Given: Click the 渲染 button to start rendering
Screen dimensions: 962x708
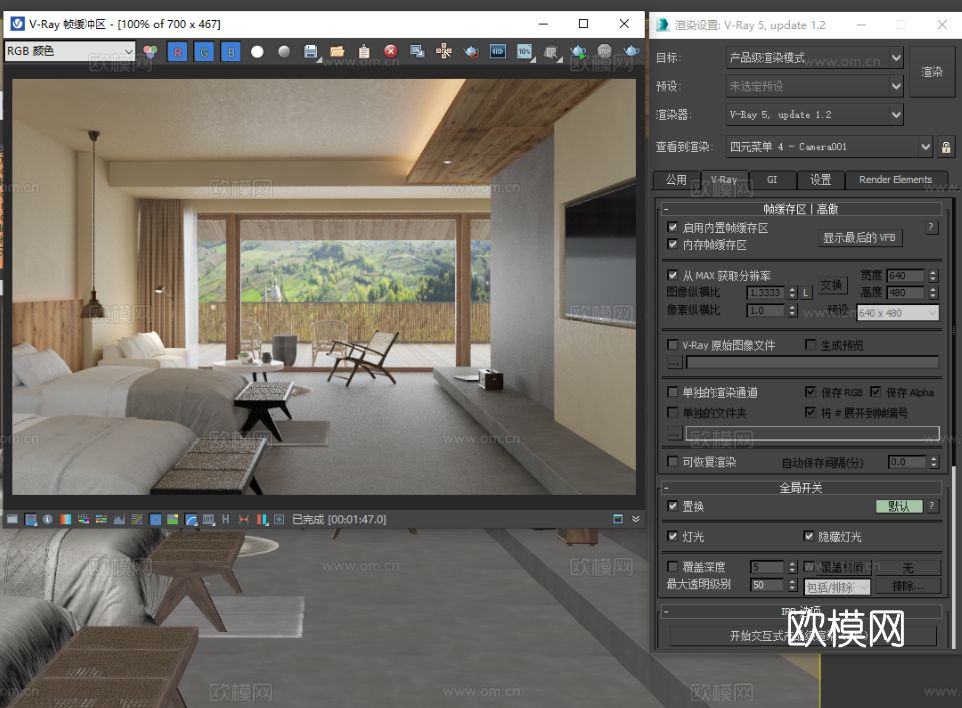Looking at the screenshot, I should click(x=932, y=71).
